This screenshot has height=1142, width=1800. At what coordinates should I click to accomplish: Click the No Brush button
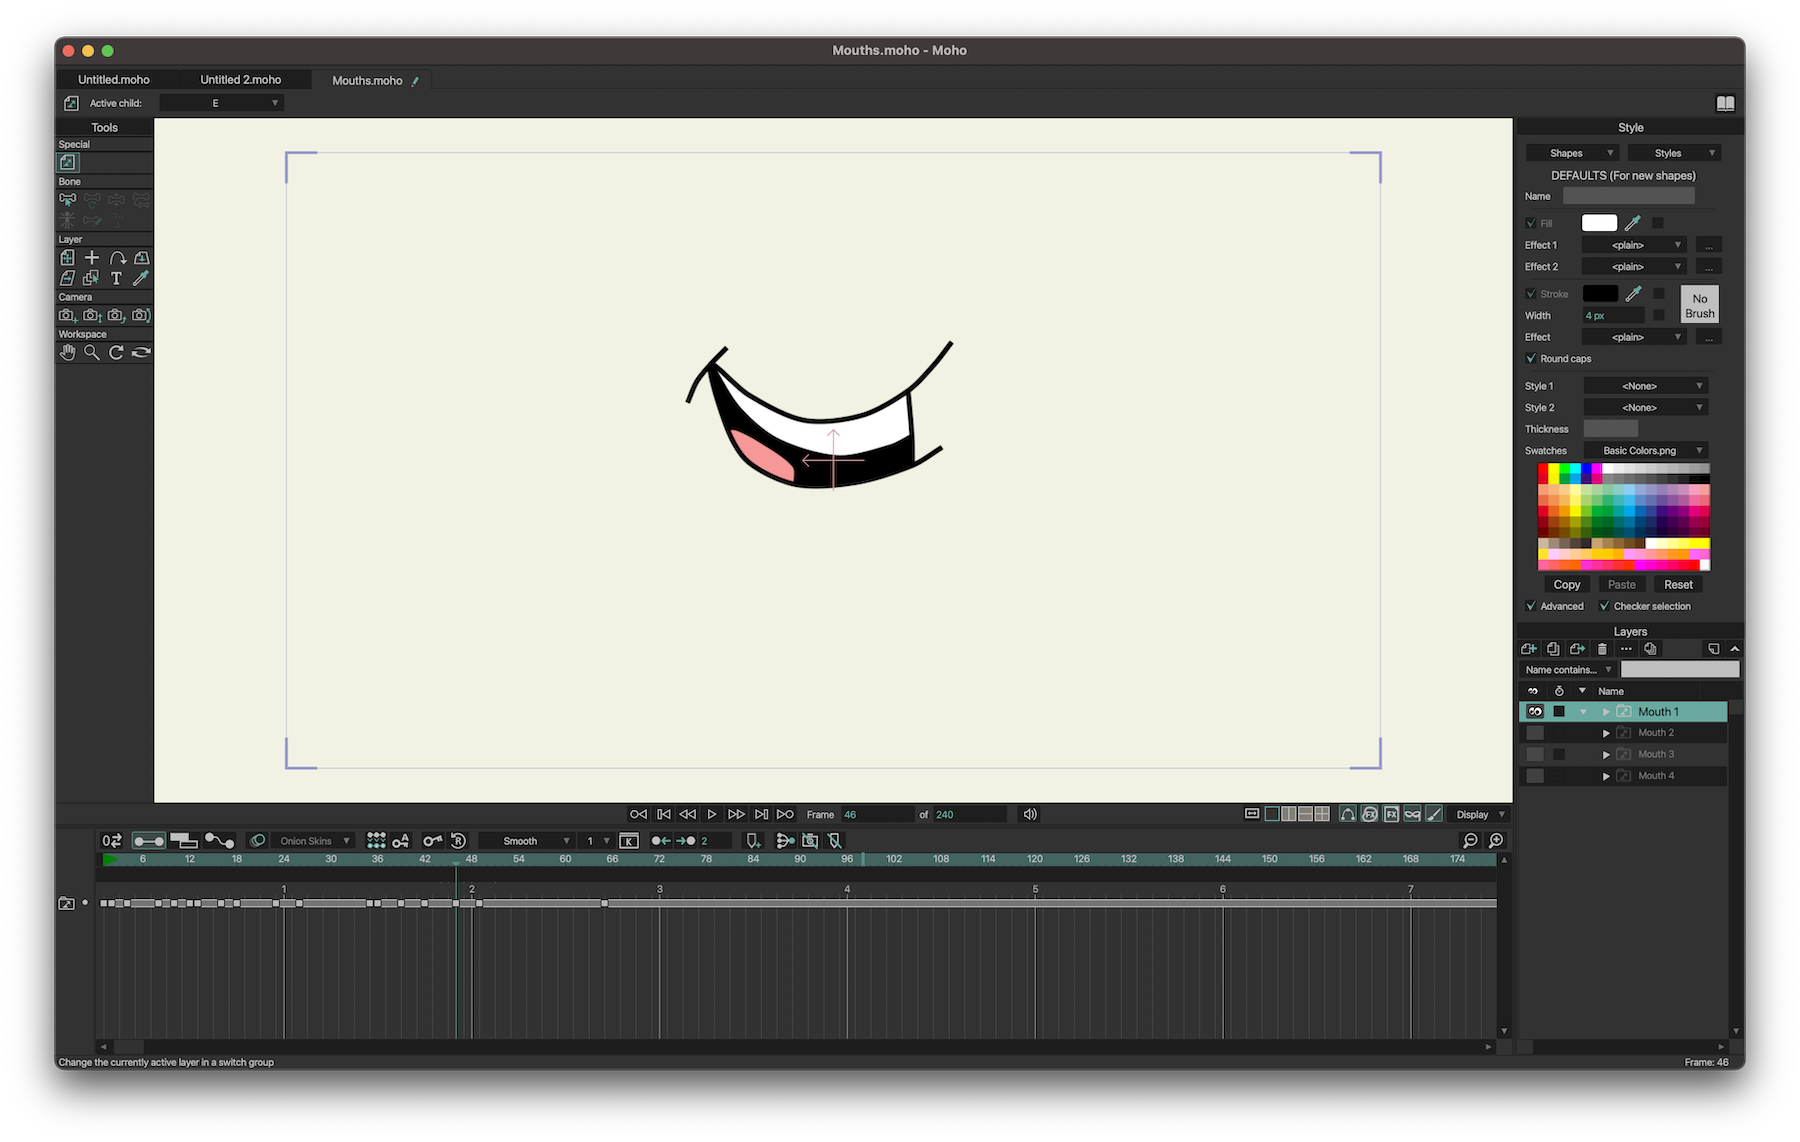tap(1699, 305)
